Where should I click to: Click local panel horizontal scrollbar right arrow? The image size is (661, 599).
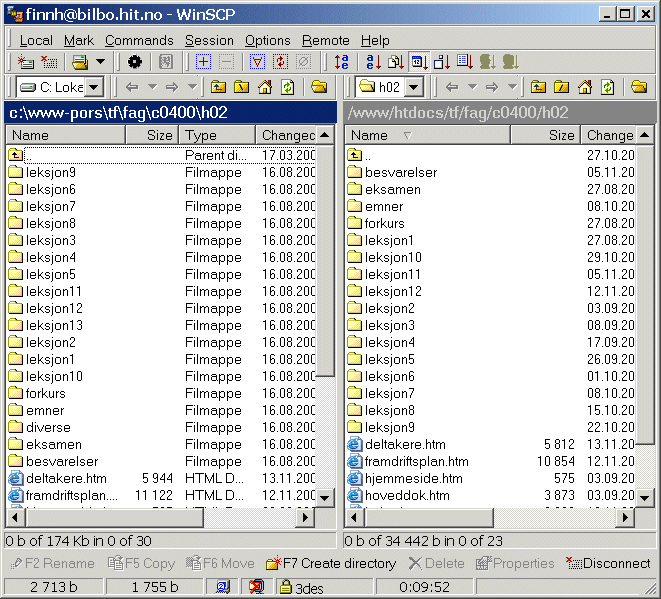(306, 517)
